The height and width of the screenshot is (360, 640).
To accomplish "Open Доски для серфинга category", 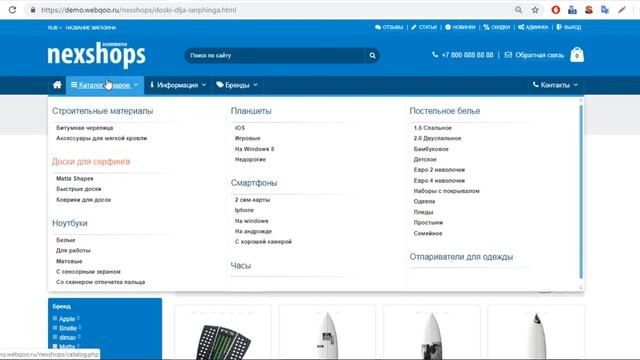I will point(91,162).
